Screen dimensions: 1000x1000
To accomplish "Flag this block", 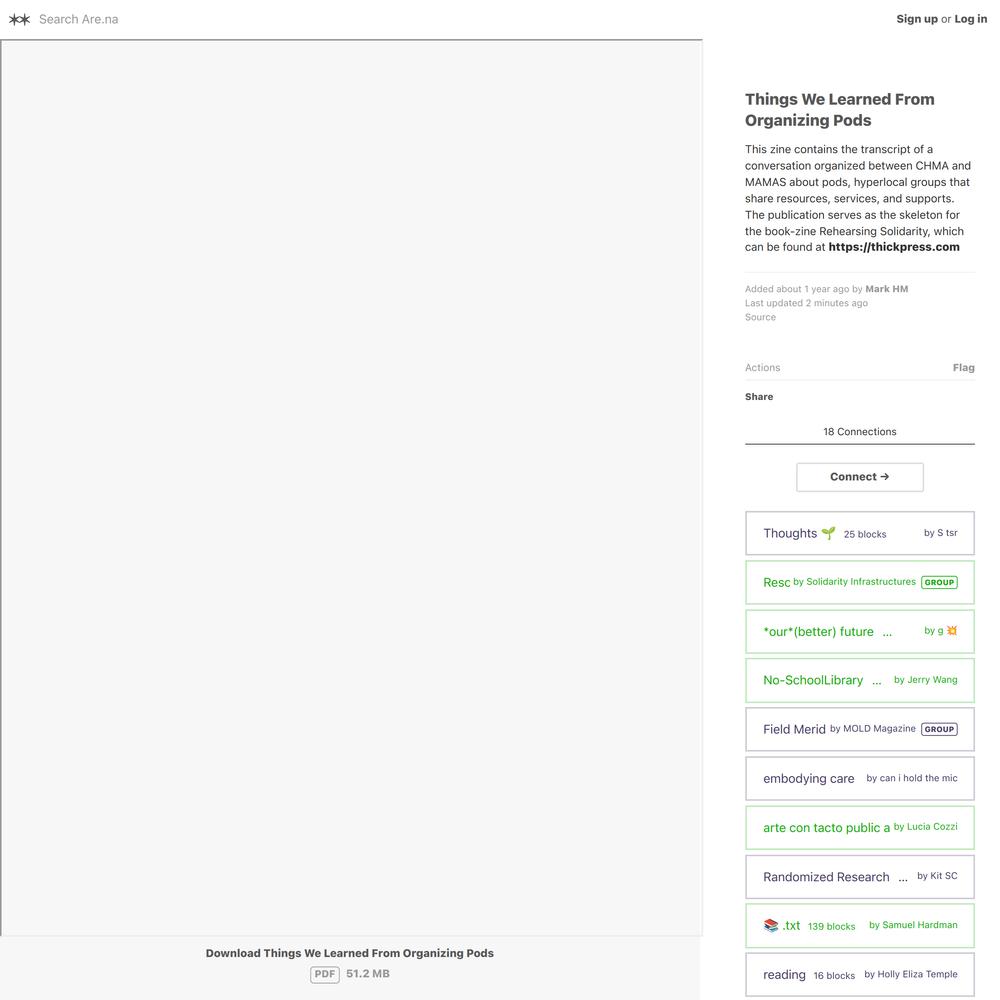I will point(963,367).
